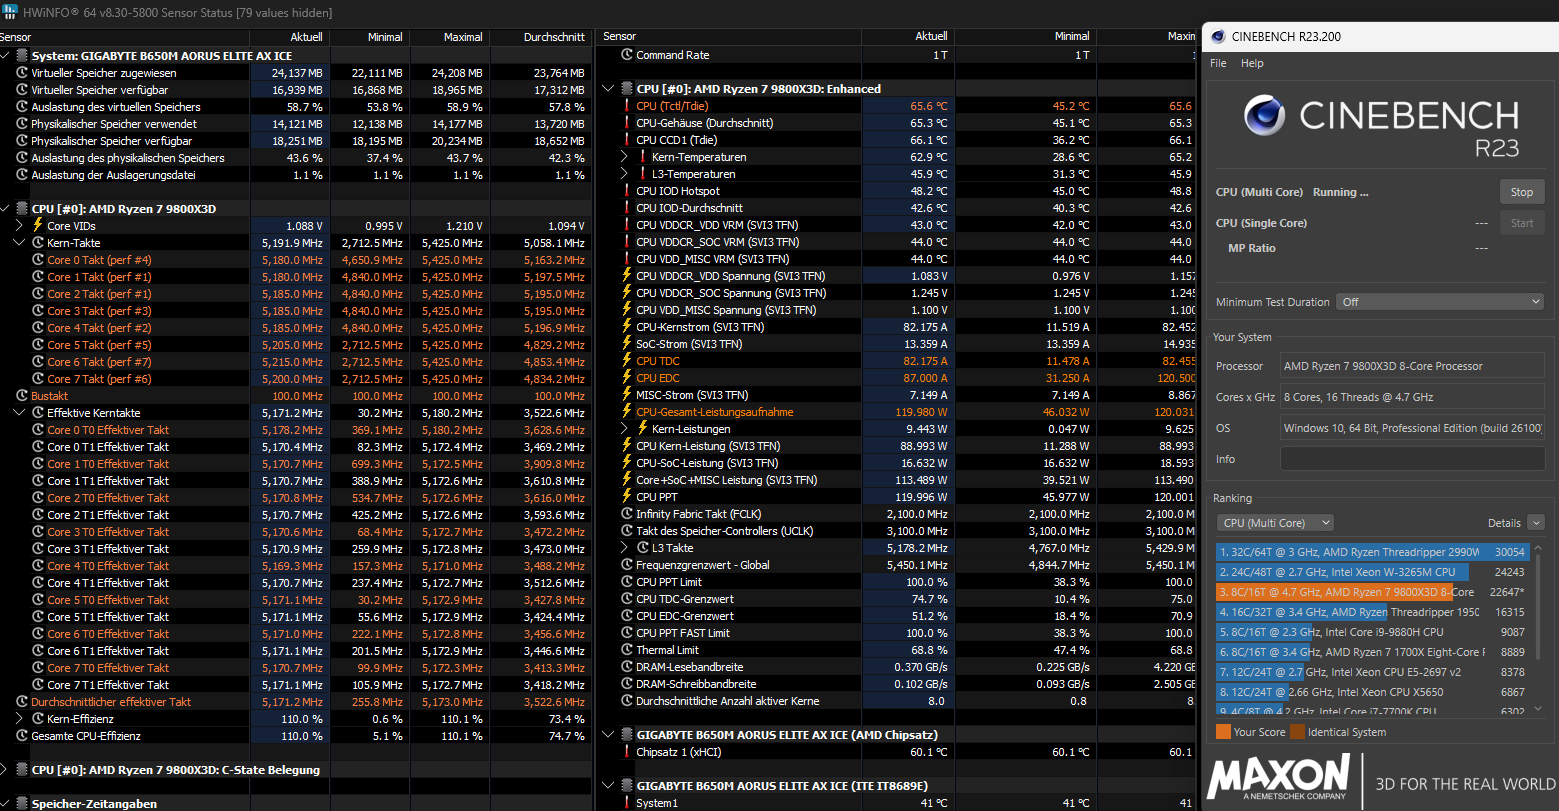Click the thermometer icon beside System1
The width and height of the screenshot is (1559, 811).
(627, 803)
